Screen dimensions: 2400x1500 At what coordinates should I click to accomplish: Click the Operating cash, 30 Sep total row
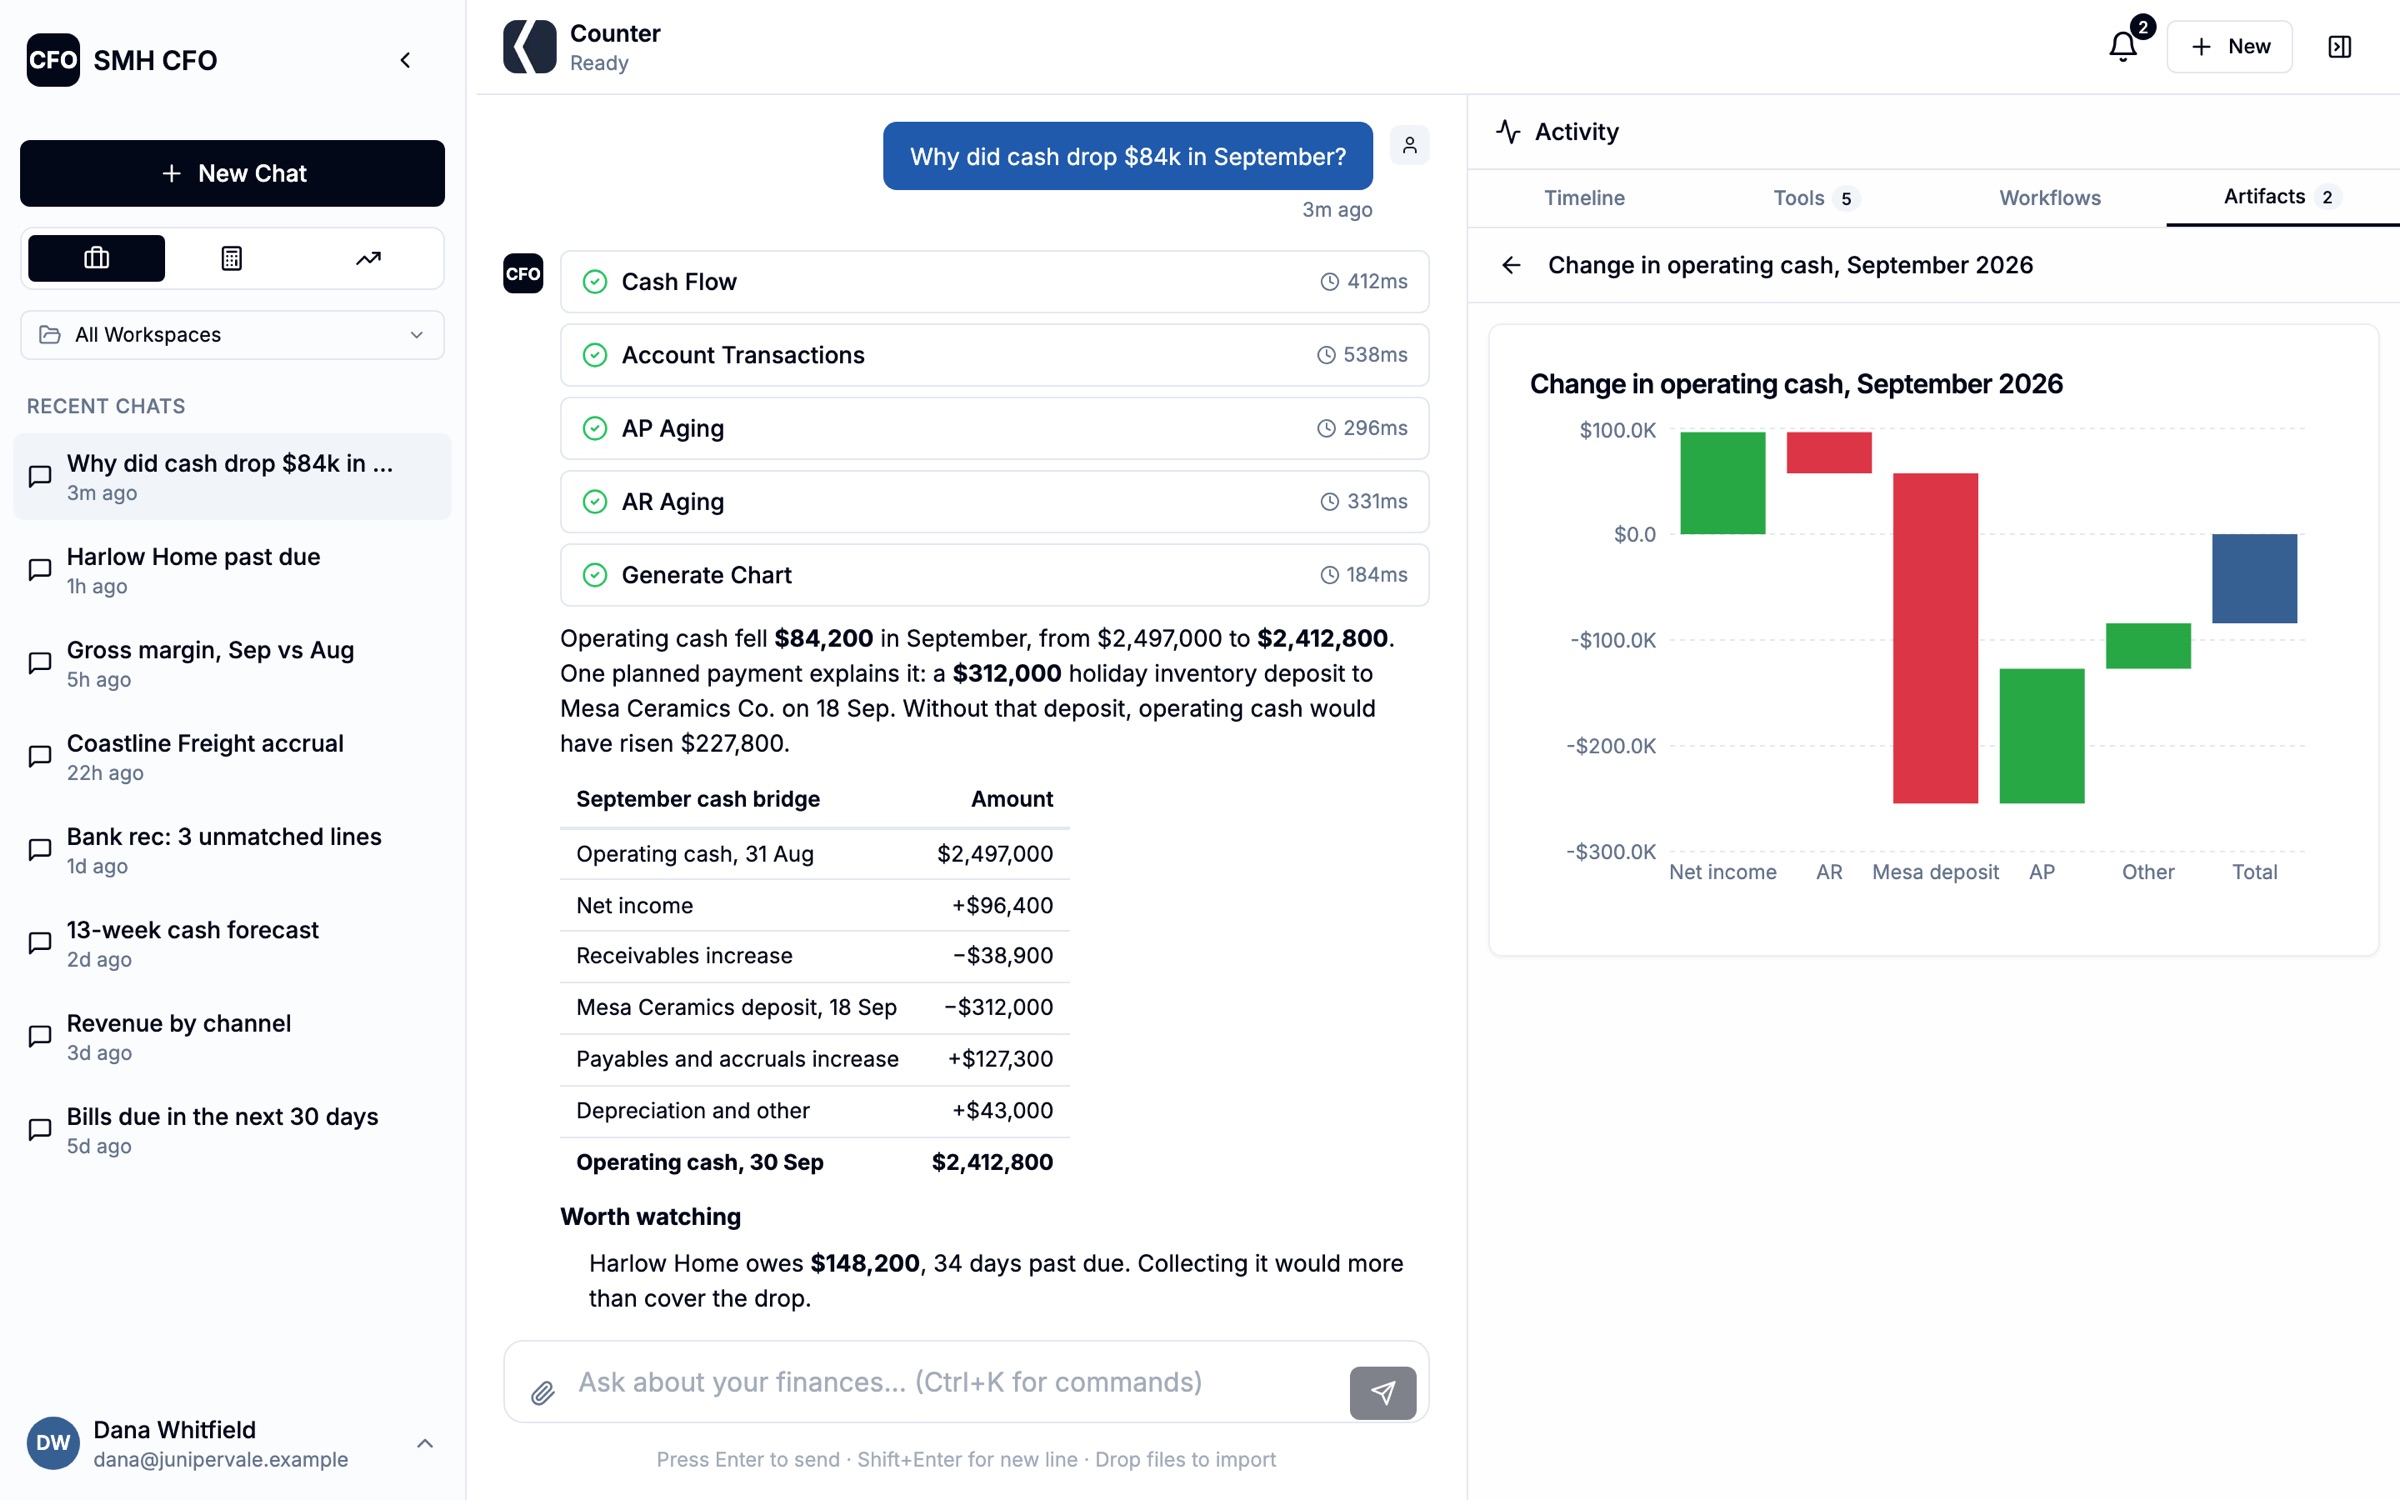coord(814,1162)
